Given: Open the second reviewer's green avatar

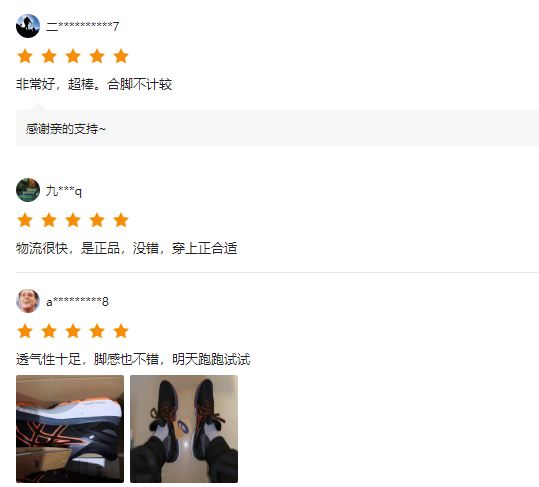Looking at the screenshot, I should tap(28, 190).
